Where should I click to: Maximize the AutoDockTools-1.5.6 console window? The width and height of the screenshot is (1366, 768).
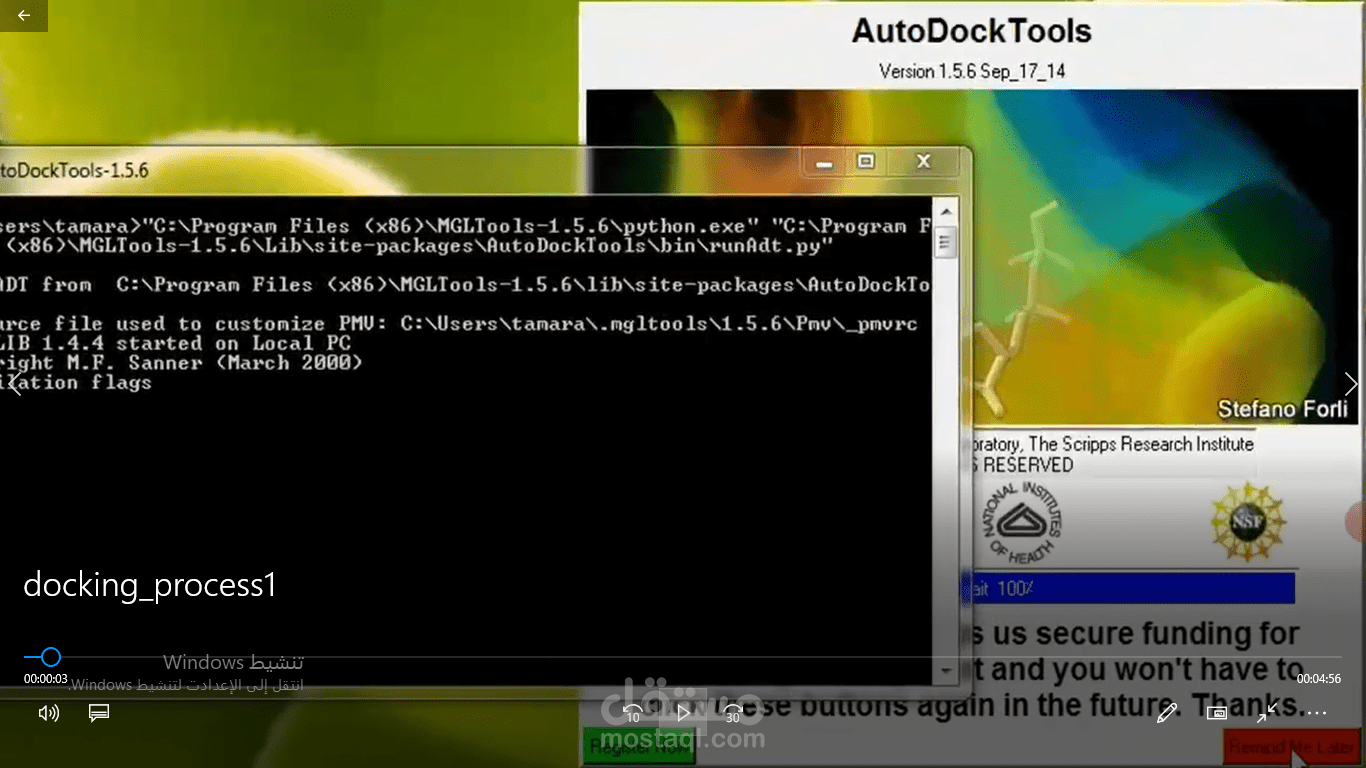[x=866, y=162]
